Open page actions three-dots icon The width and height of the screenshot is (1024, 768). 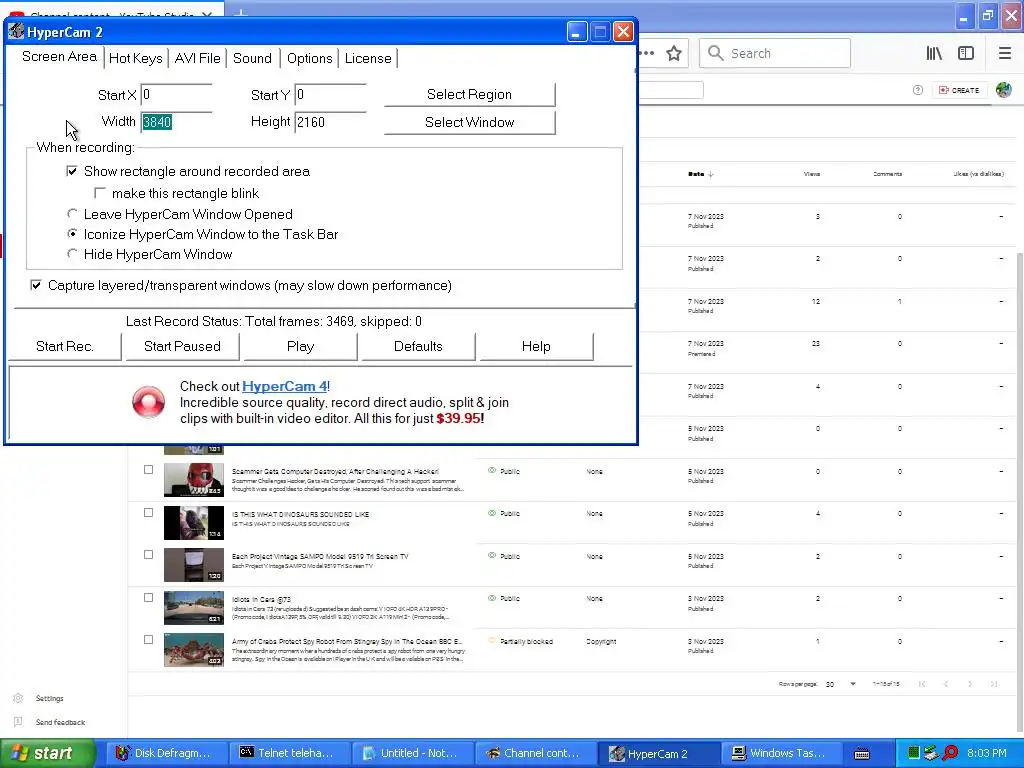[x=647, y=54]
